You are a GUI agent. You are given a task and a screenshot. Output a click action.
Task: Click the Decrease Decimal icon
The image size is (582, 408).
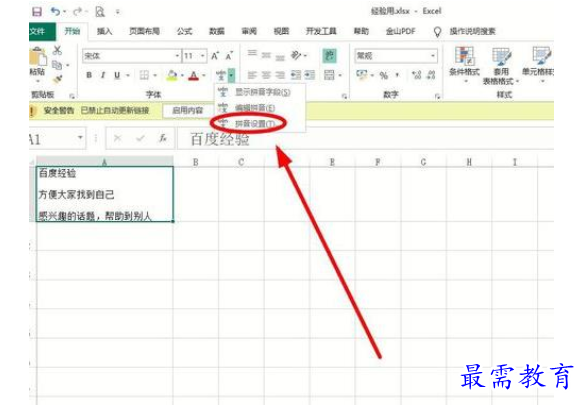(x=431, y=75)
